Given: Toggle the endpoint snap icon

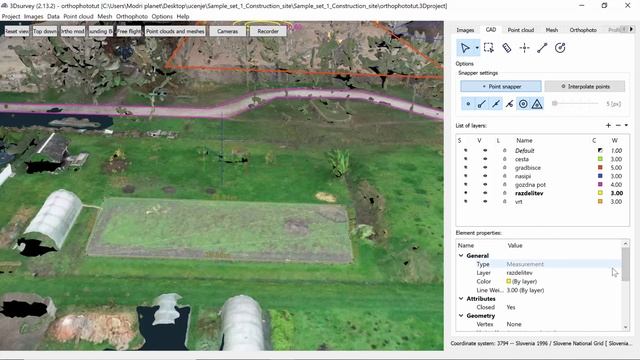Looking at the screenshot, I should pyautogui.click(x=482, y=104).
